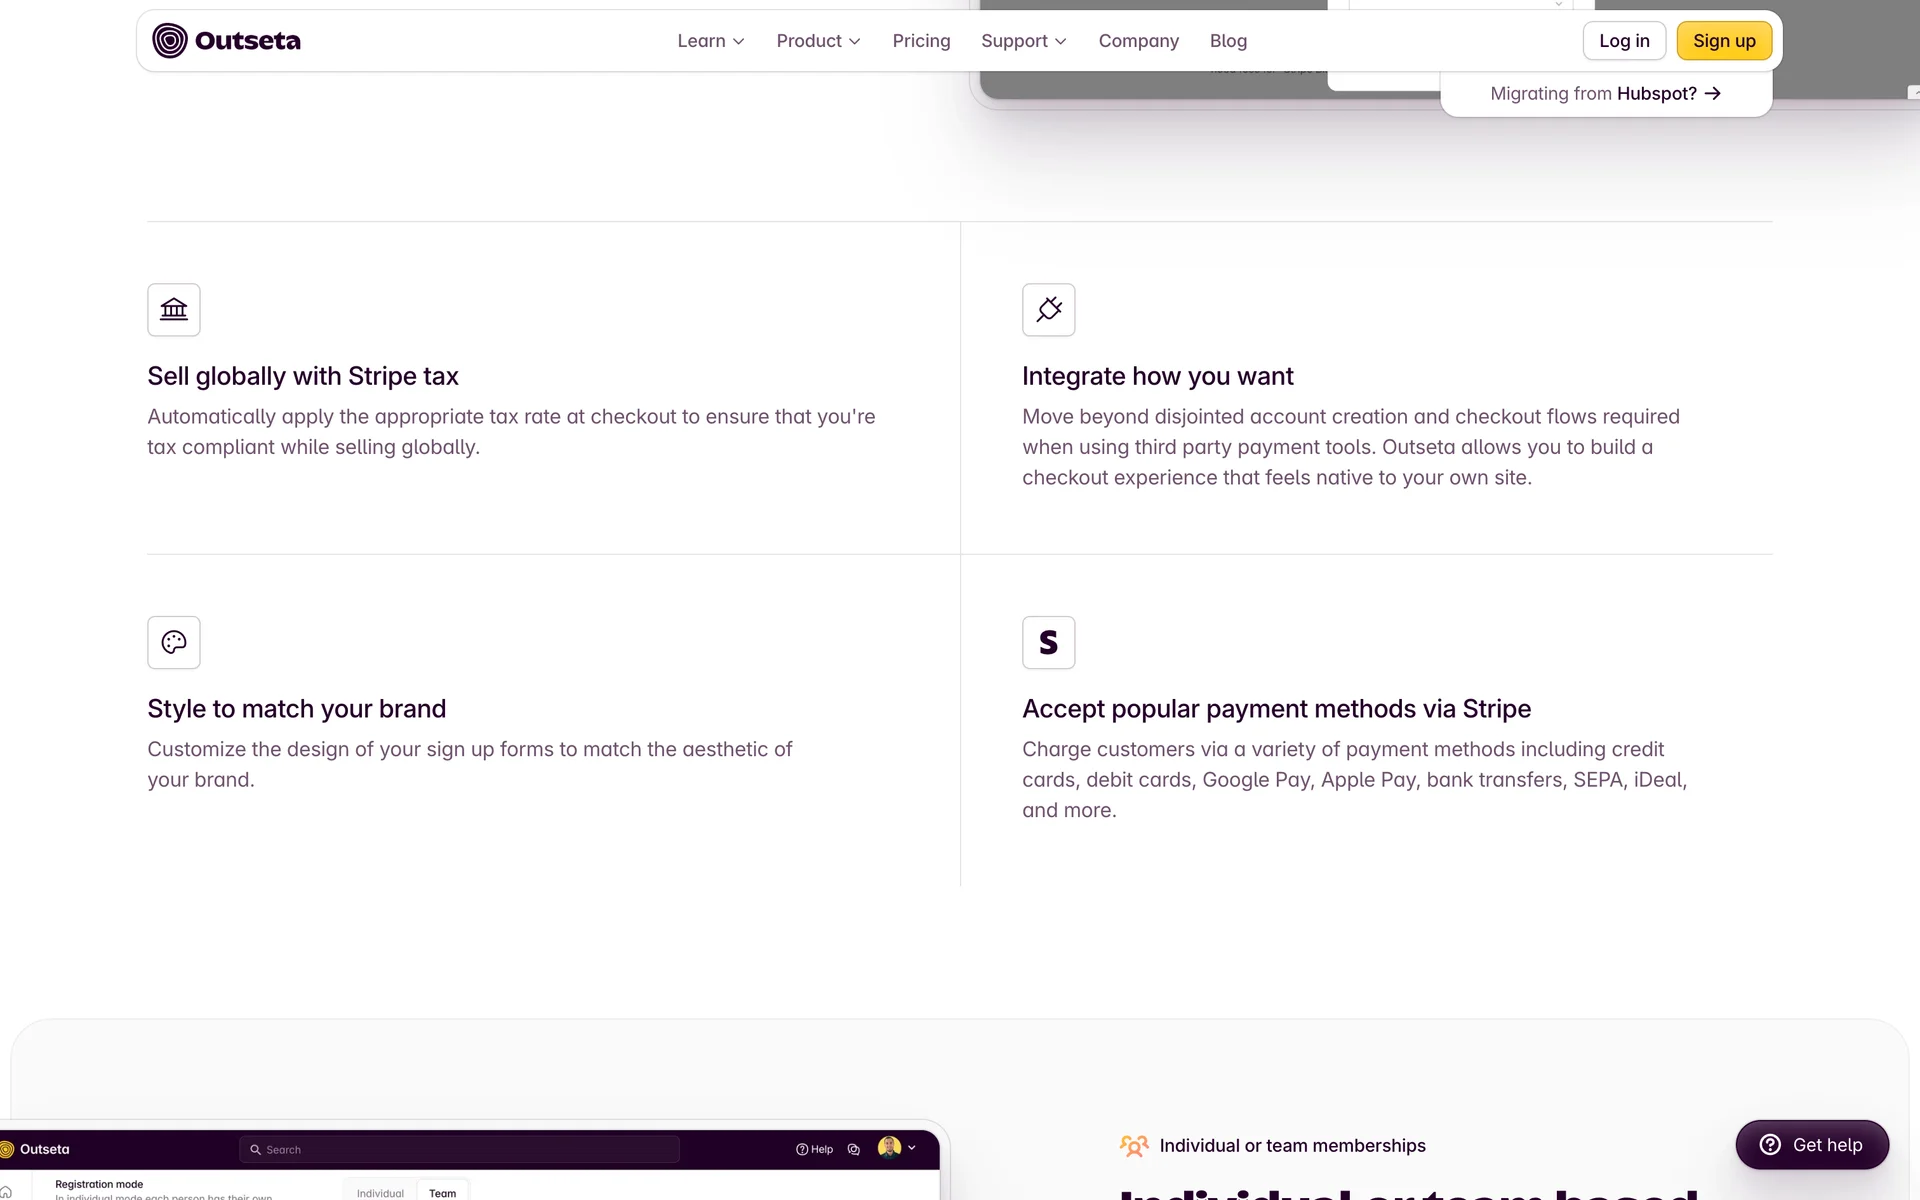Viewport: 1920px width, 1200px height.
Task: Open the Company page
Action: tap(1138, 41)
